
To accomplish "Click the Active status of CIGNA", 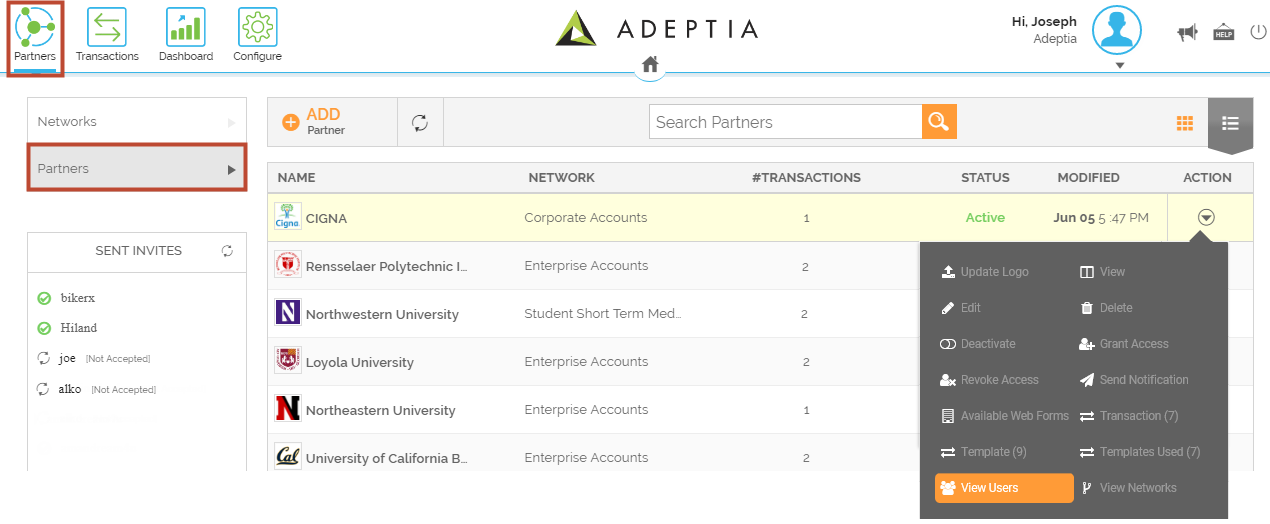I will (x=985, y=217).
